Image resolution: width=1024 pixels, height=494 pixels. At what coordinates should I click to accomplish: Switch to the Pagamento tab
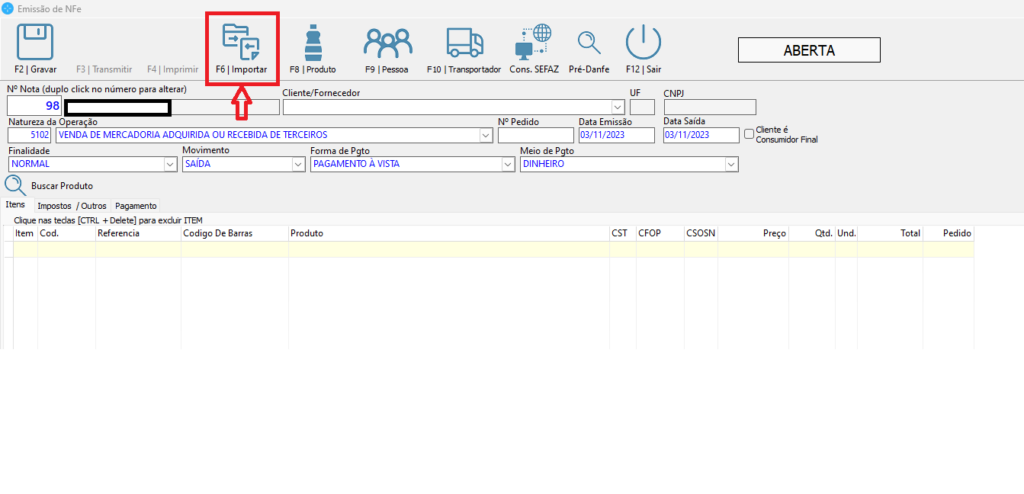[136, 206]
